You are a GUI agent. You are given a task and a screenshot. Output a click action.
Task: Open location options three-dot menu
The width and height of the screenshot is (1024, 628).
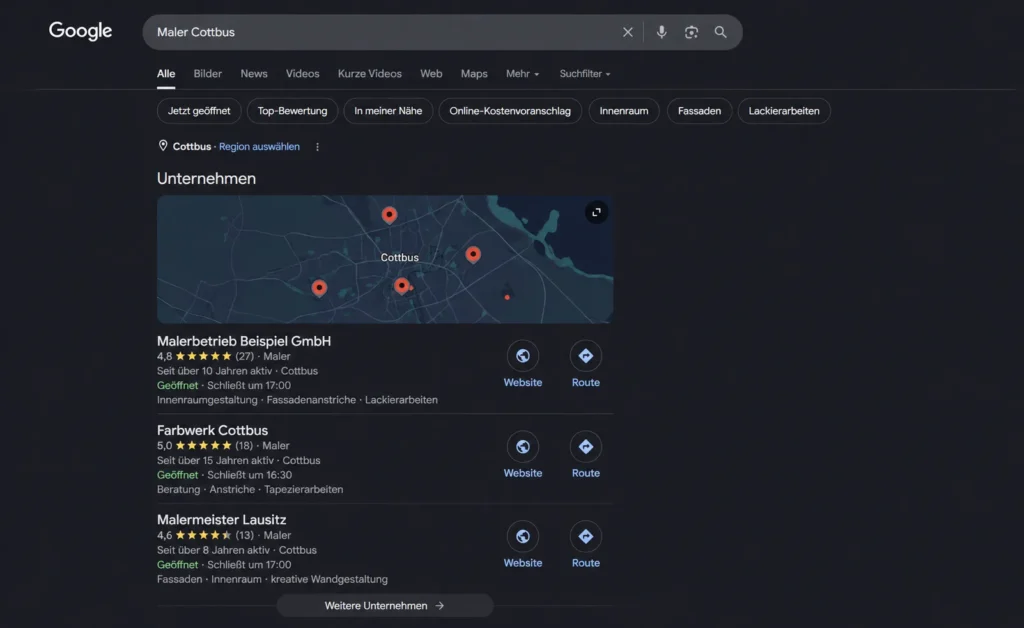click(317, 147)
